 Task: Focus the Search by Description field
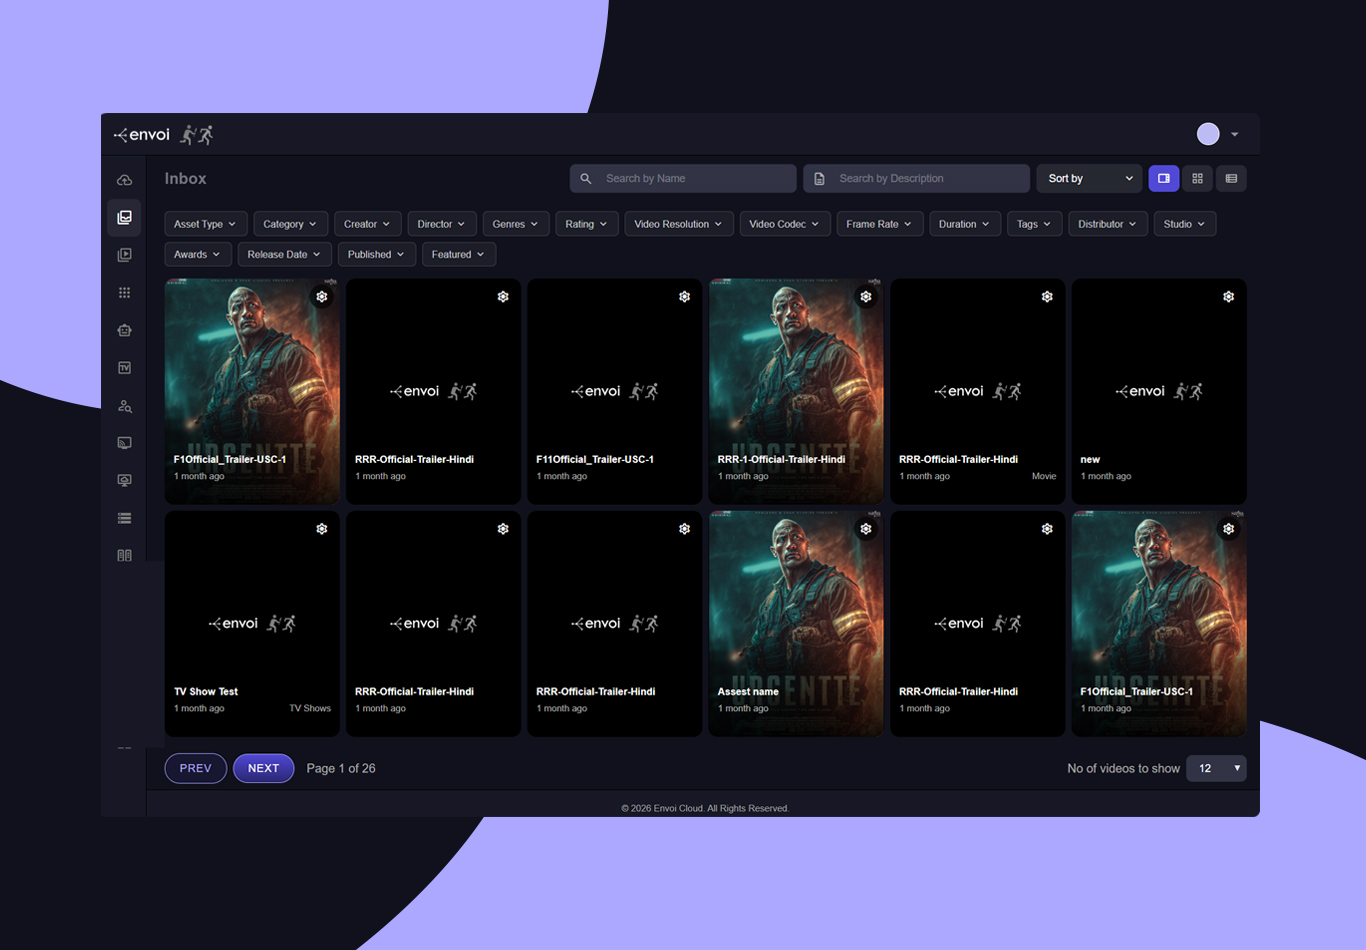(x=916, y=179)
